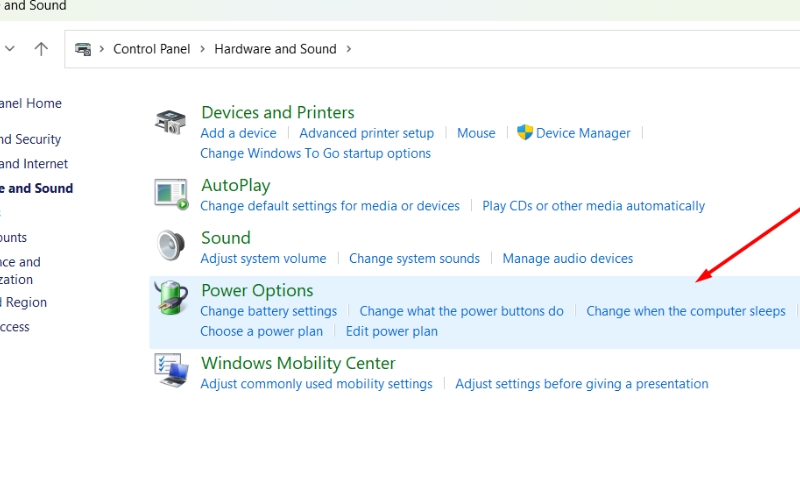Viewport: 800px width, 490px height.
Task: Open the 'ccess' sidebar category
Action: coord(15,327)
